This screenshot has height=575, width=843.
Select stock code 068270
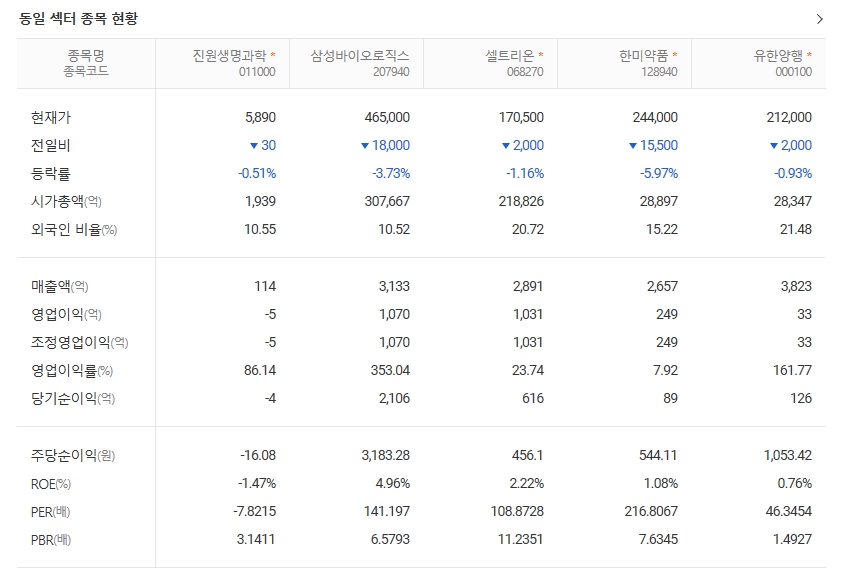(x=525, y=72)
